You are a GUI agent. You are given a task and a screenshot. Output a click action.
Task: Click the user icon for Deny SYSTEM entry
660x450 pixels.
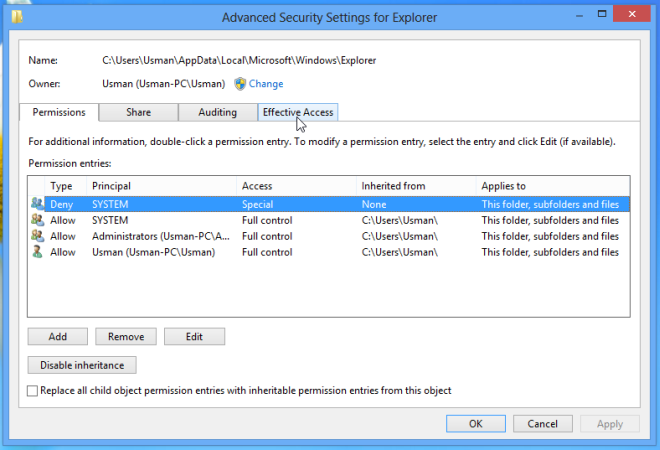pyautogui.click(x=37, y=203)
